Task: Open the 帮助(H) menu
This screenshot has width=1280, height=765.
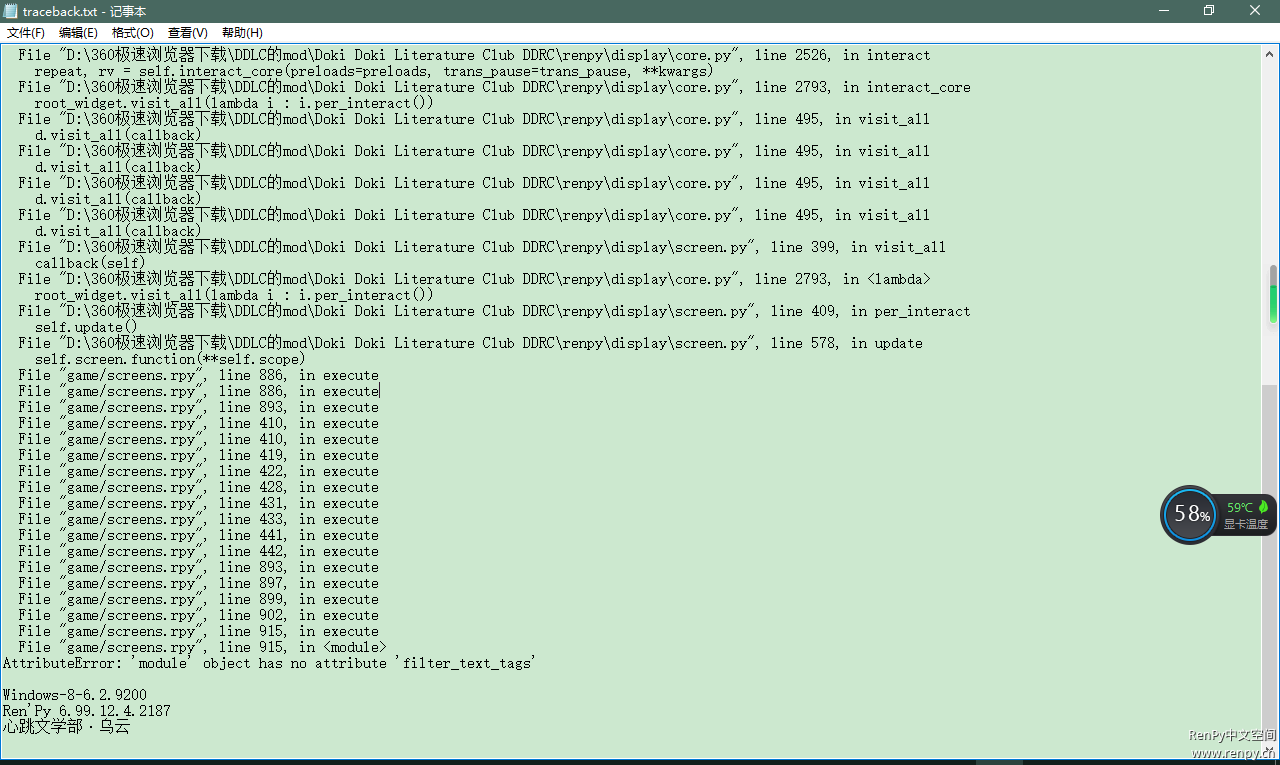Action: click(x=242, y=33)
